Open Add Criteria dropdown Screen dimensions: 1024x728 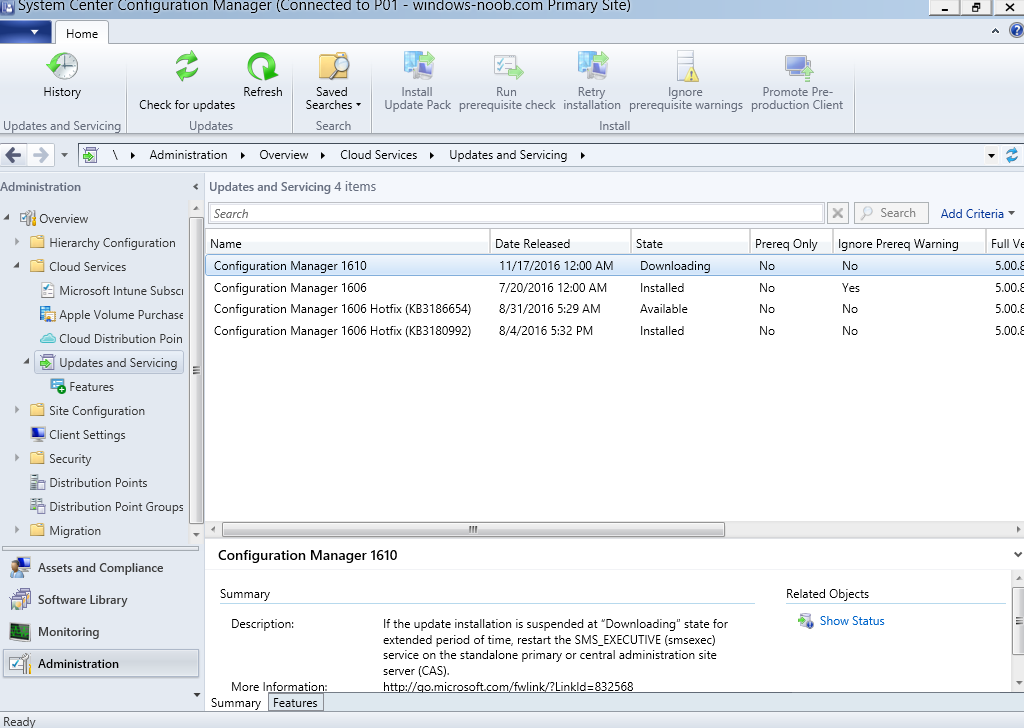[x=977, y=214]
